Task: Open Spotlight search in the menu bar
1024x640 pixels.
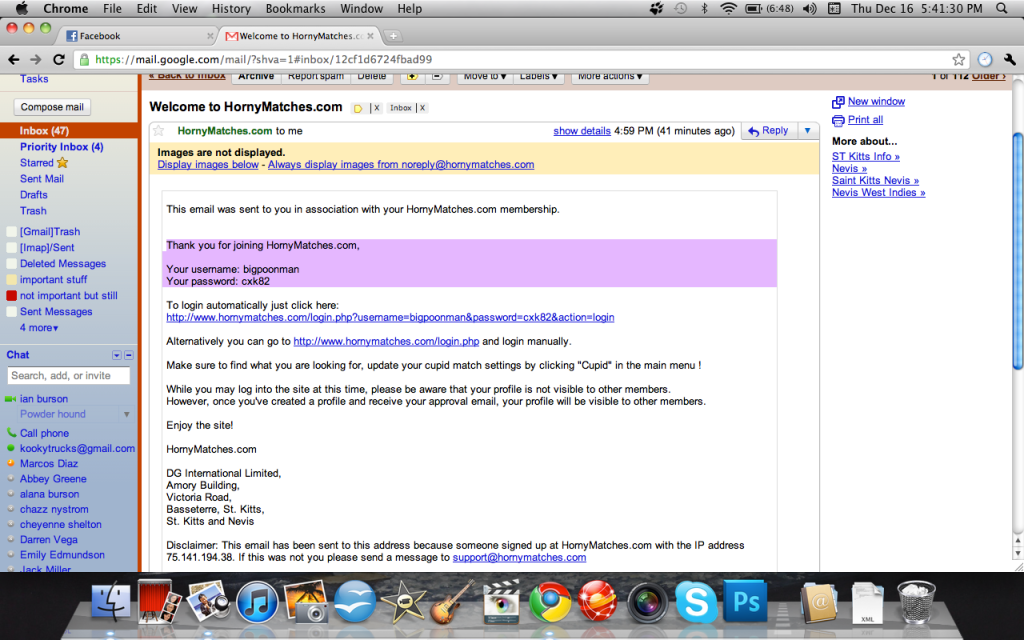Action: [x=1002, y=8]
